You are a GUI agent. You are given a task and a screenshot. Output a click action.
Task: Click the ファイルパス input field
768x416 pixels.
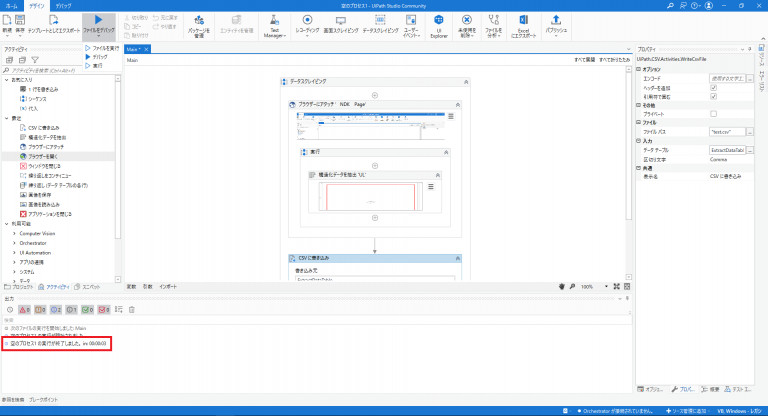725,130
